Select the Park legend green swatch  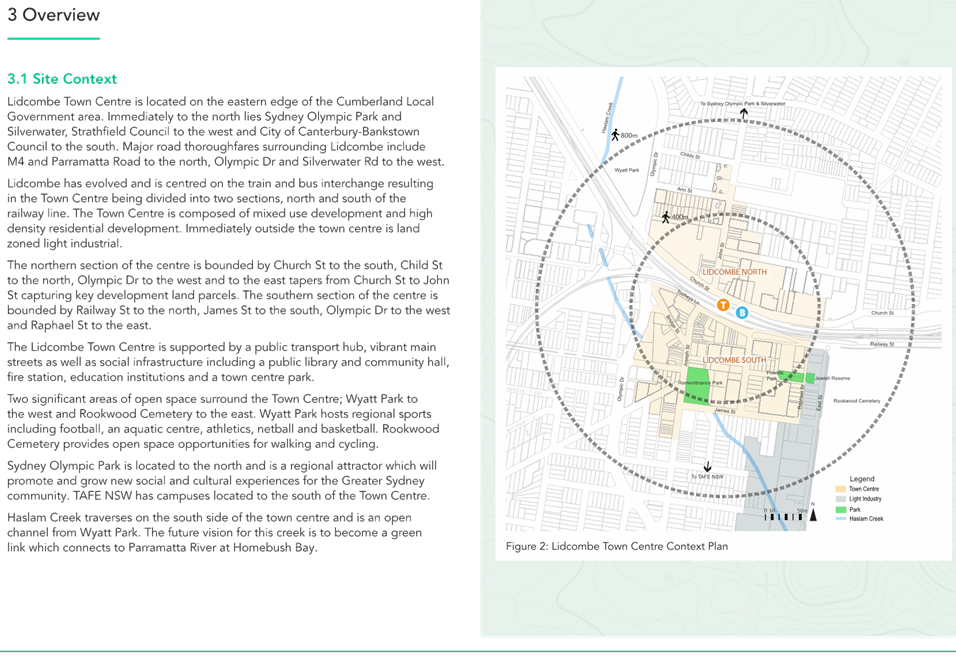click(x=841, y=509)
